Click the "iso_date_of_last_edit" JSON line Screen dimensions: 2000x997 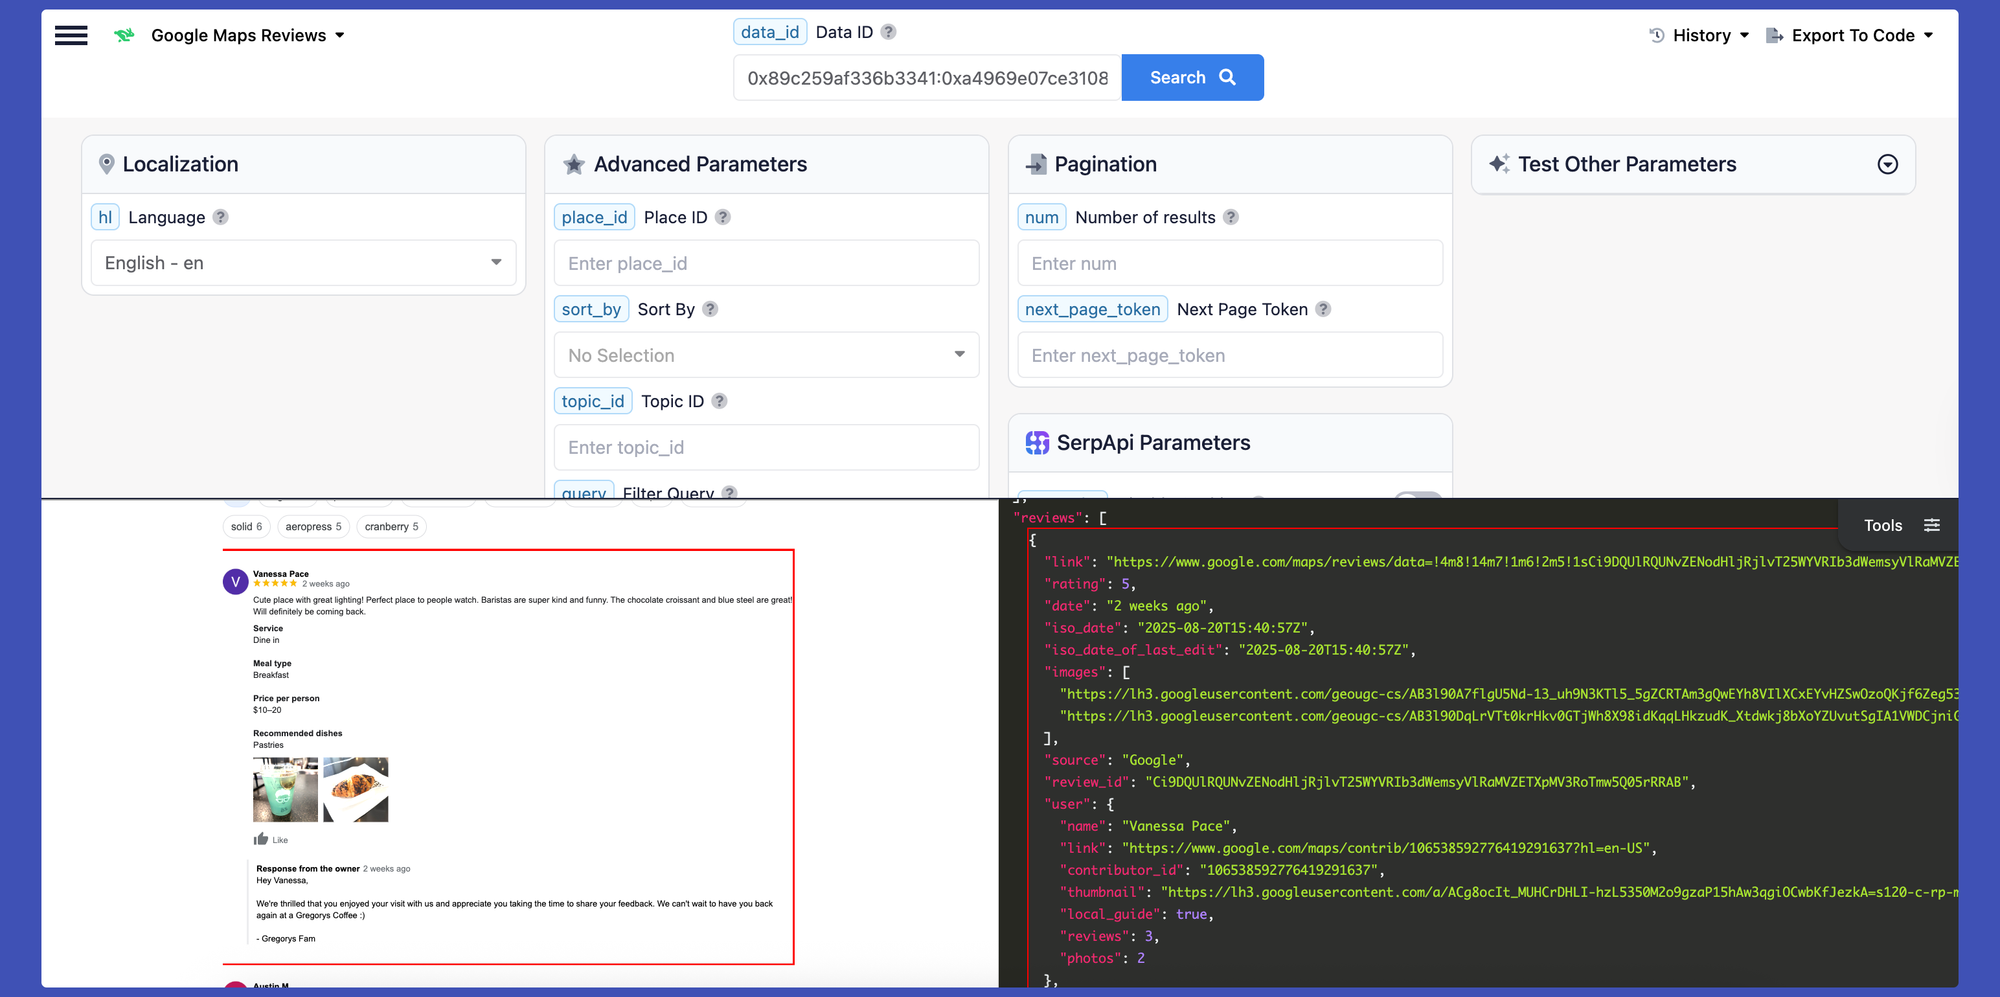[1230, 650]
